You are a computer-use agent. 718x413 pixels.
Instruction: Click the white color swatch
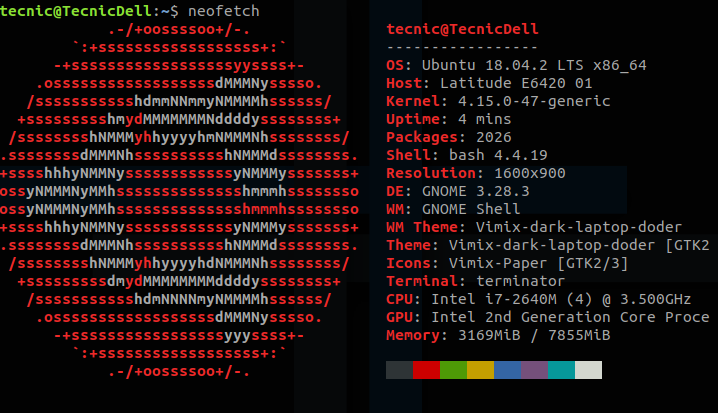click(588, 370)
